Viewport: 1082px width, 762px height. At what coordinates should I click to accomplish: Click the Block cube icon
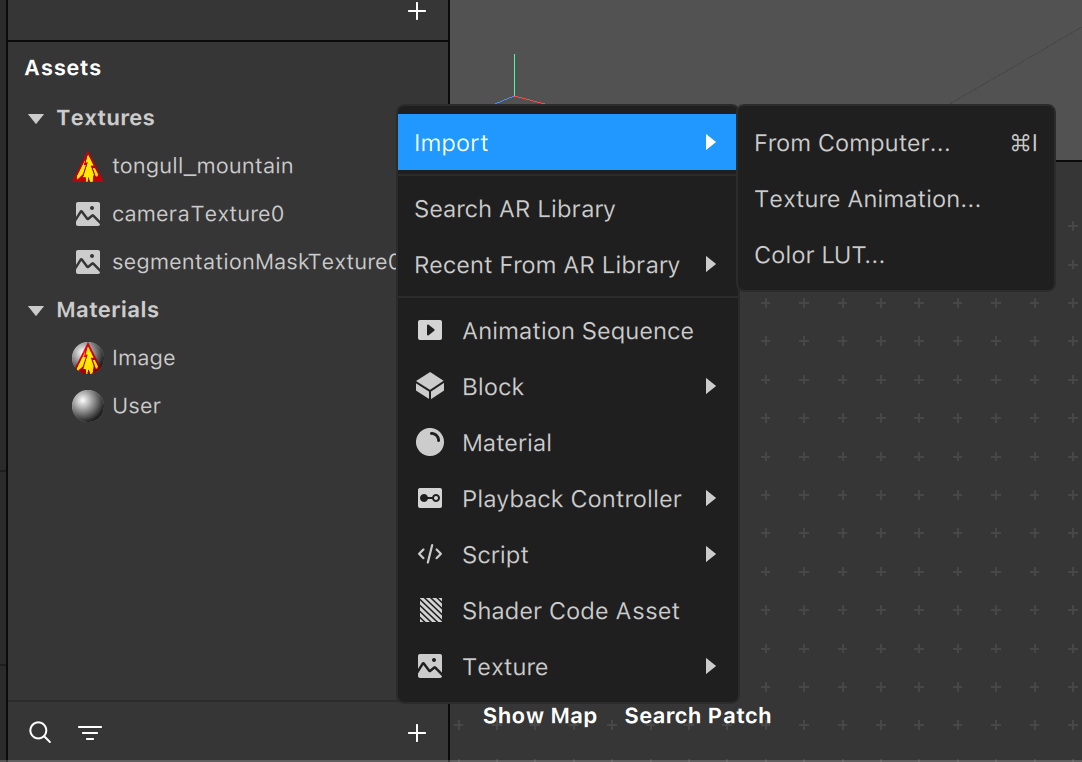pyautogui.click(x=430, y=387)
